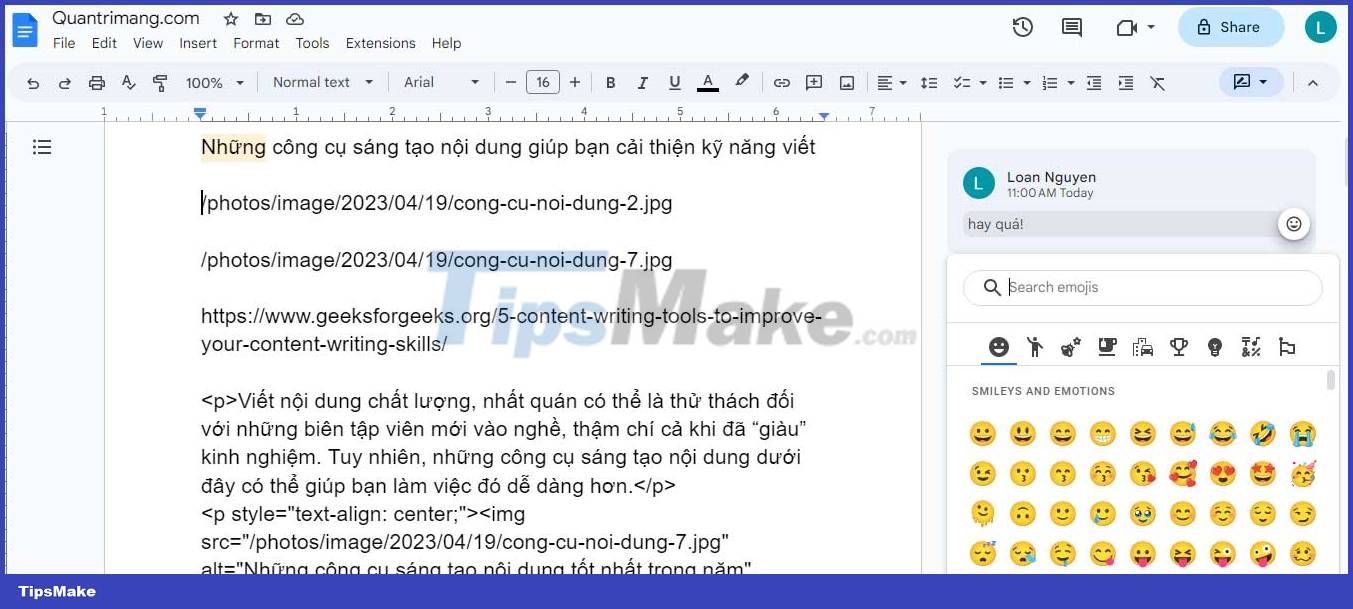Expand the Normal text style dropdown
Screen dimensions: 1353x609
[322, 82]
